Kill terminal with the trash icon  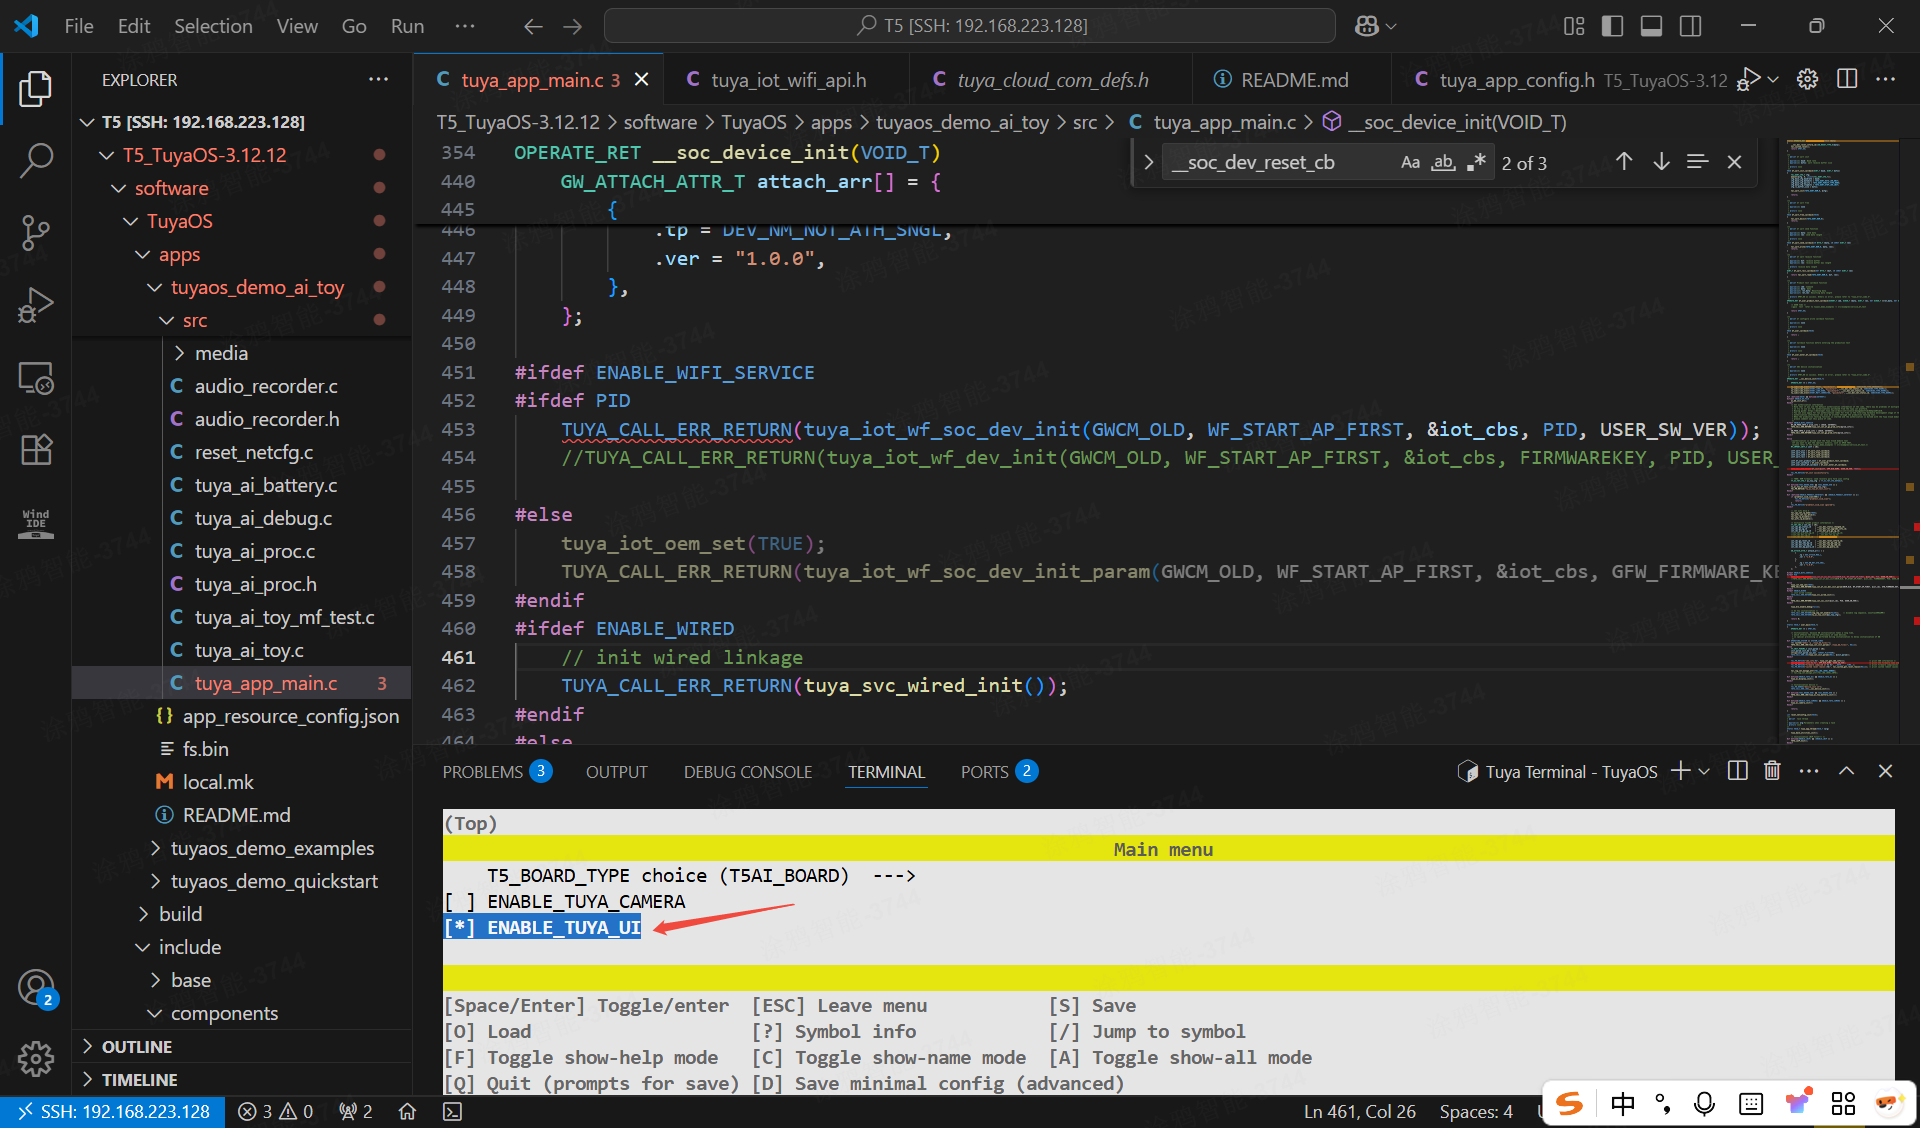tap(1772, 771)
